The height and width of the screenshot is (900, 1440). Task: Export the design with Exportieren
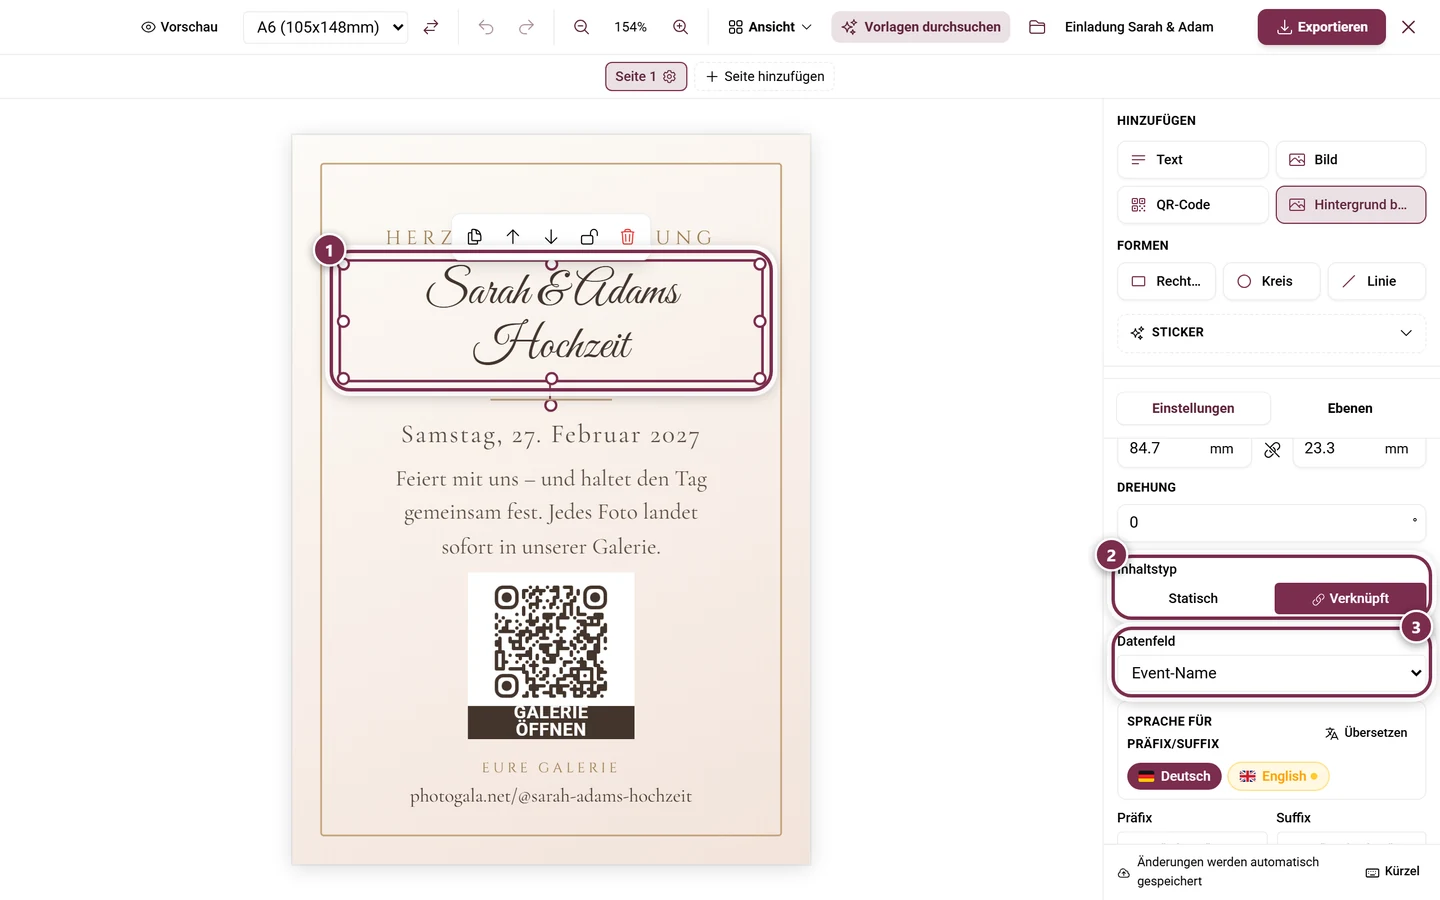[1322, 27]
